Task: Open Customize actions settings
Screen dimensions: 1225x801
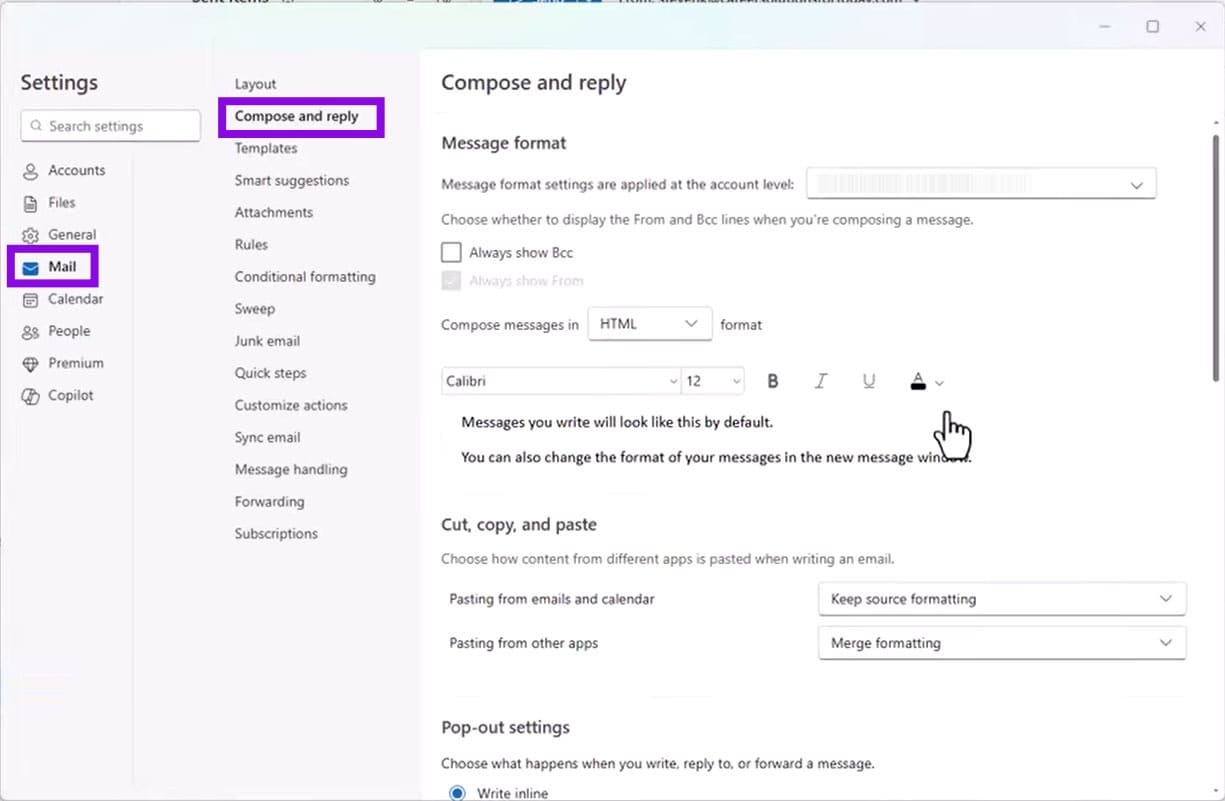Action: (x=291, y=405)
